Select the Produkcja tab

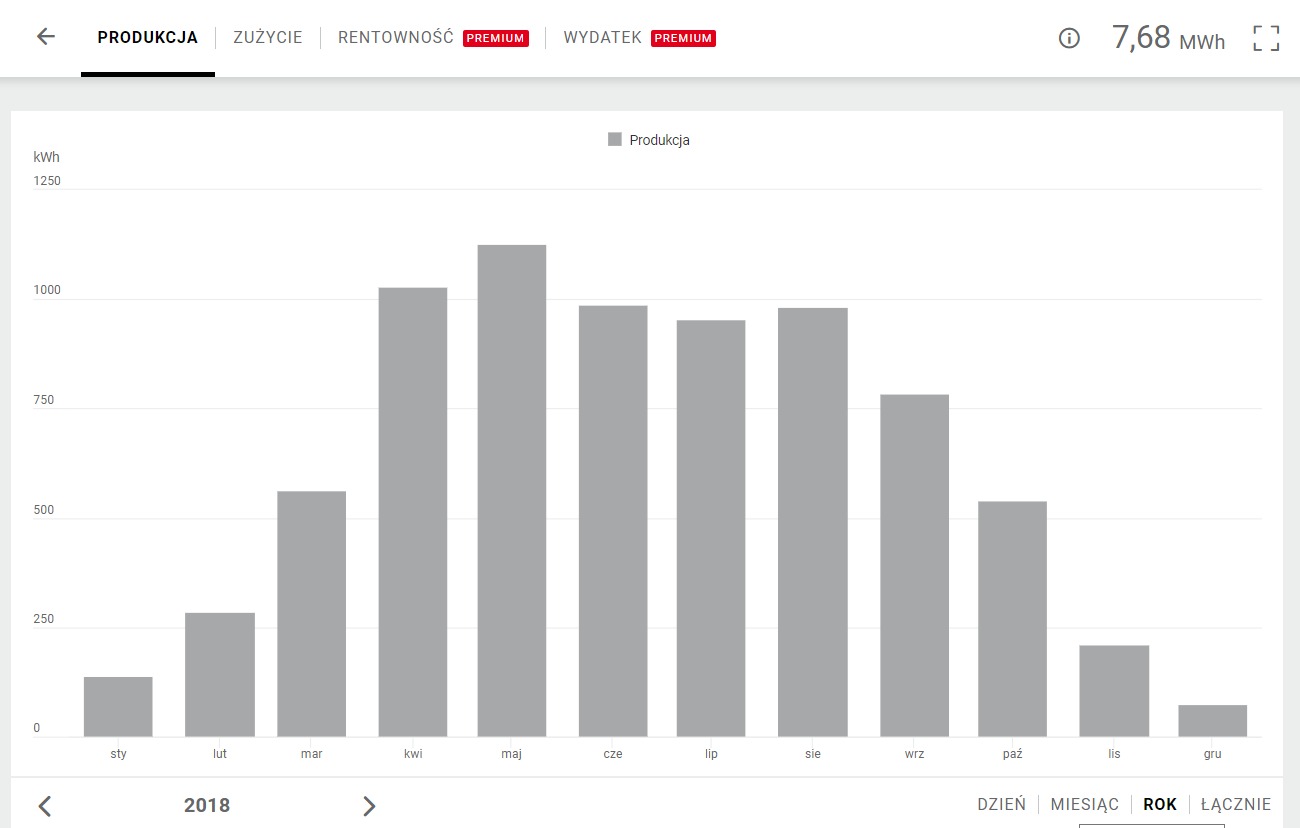click(148, 38)
